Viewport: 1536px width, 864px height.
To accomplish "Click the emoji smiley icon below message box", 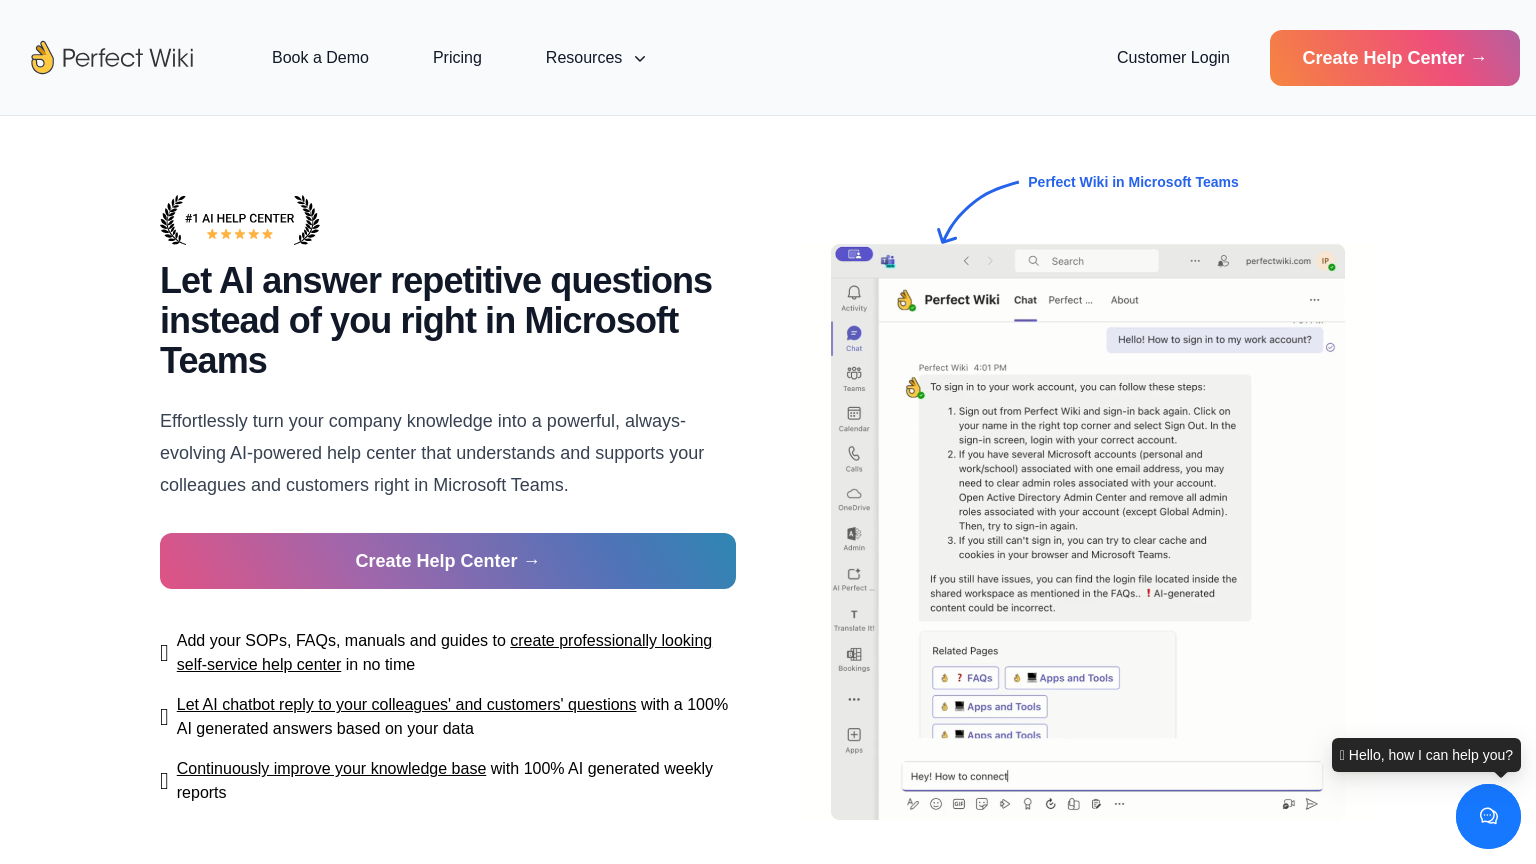I will pos(936,804).
